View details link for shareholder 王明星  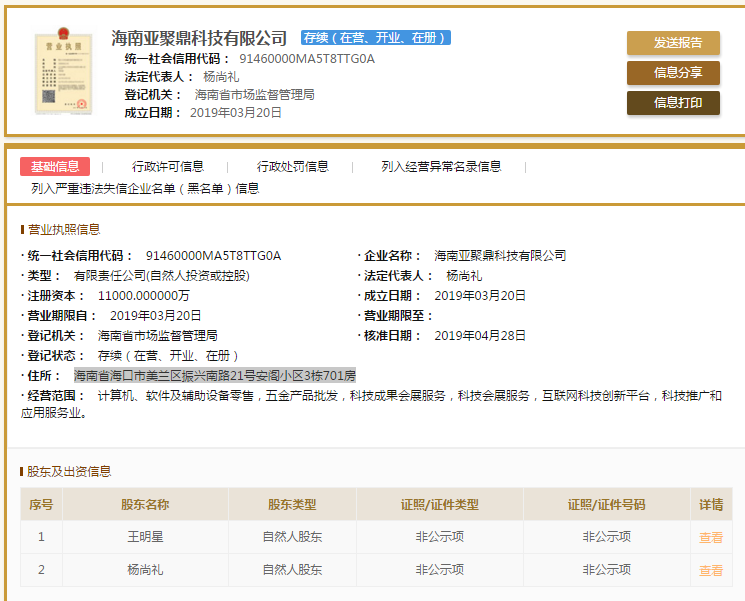pyautogui.click(x=710, y=537)
